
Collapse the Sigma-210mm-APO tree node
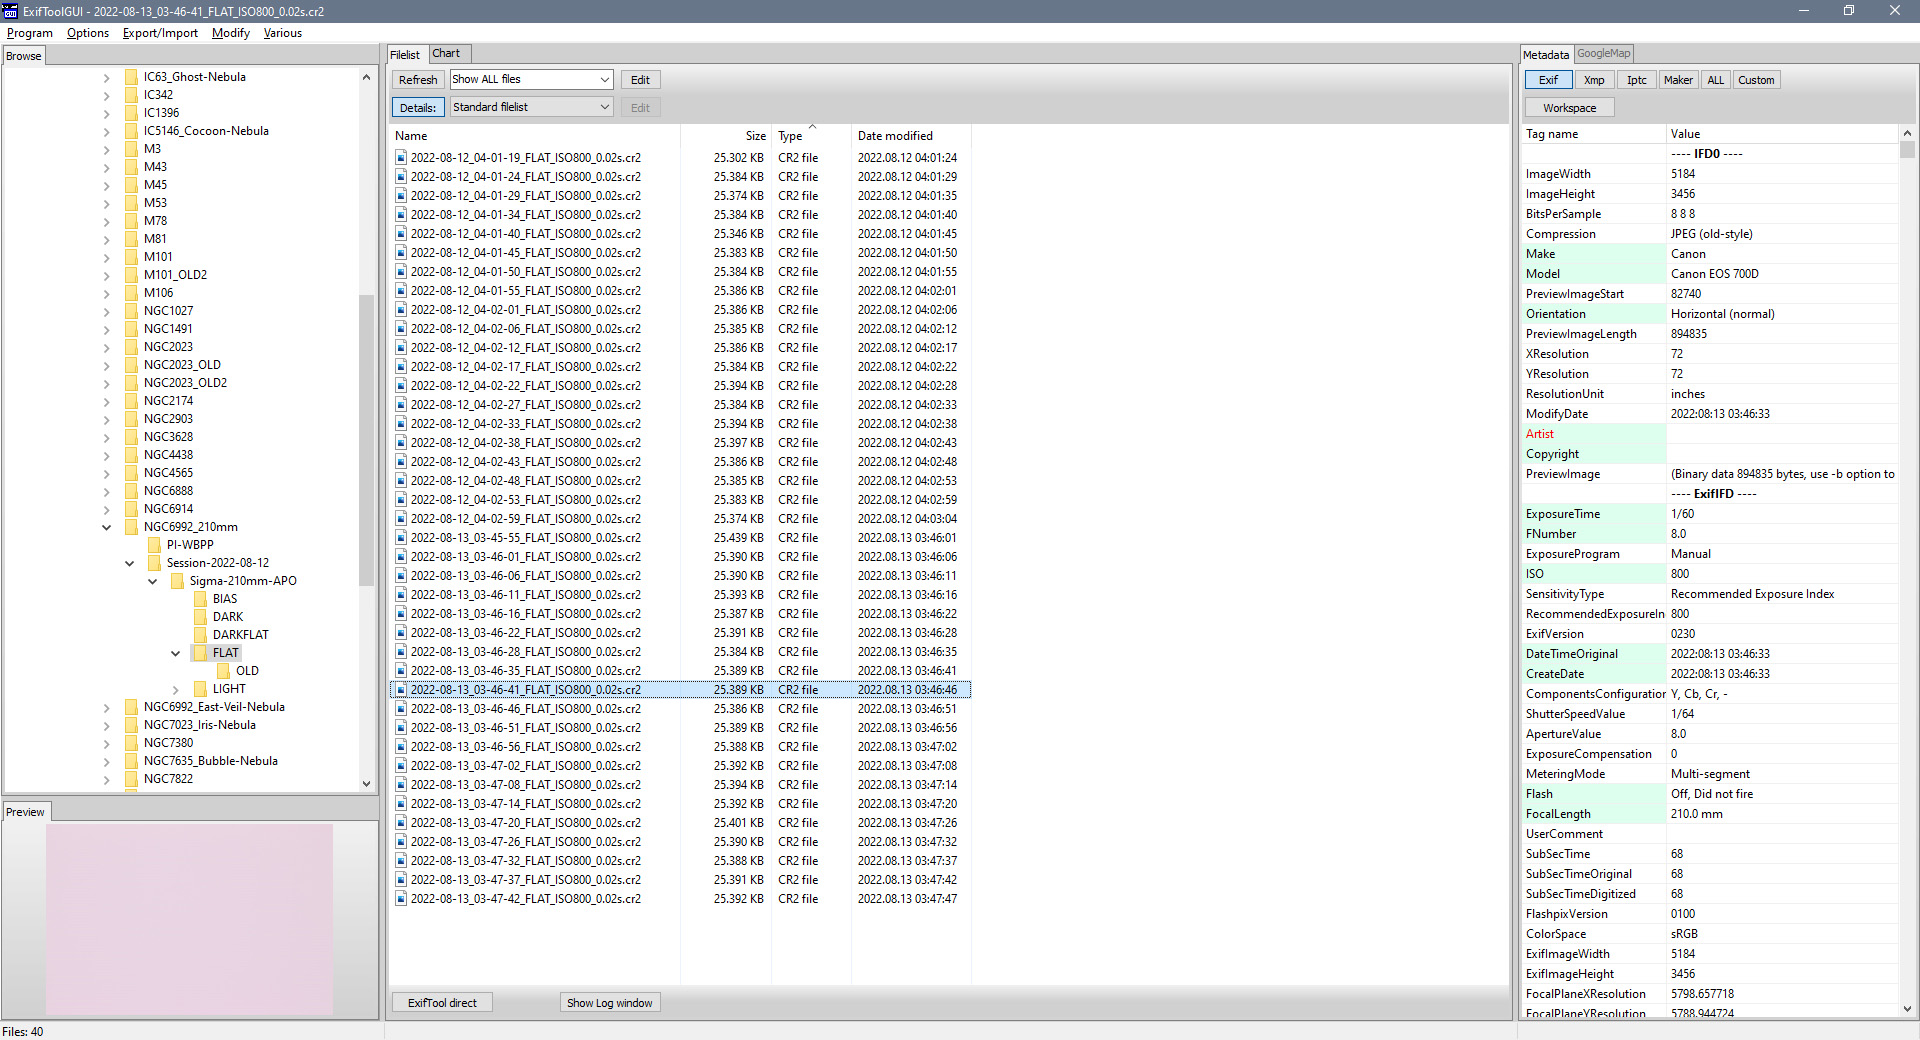click(153, 581)
